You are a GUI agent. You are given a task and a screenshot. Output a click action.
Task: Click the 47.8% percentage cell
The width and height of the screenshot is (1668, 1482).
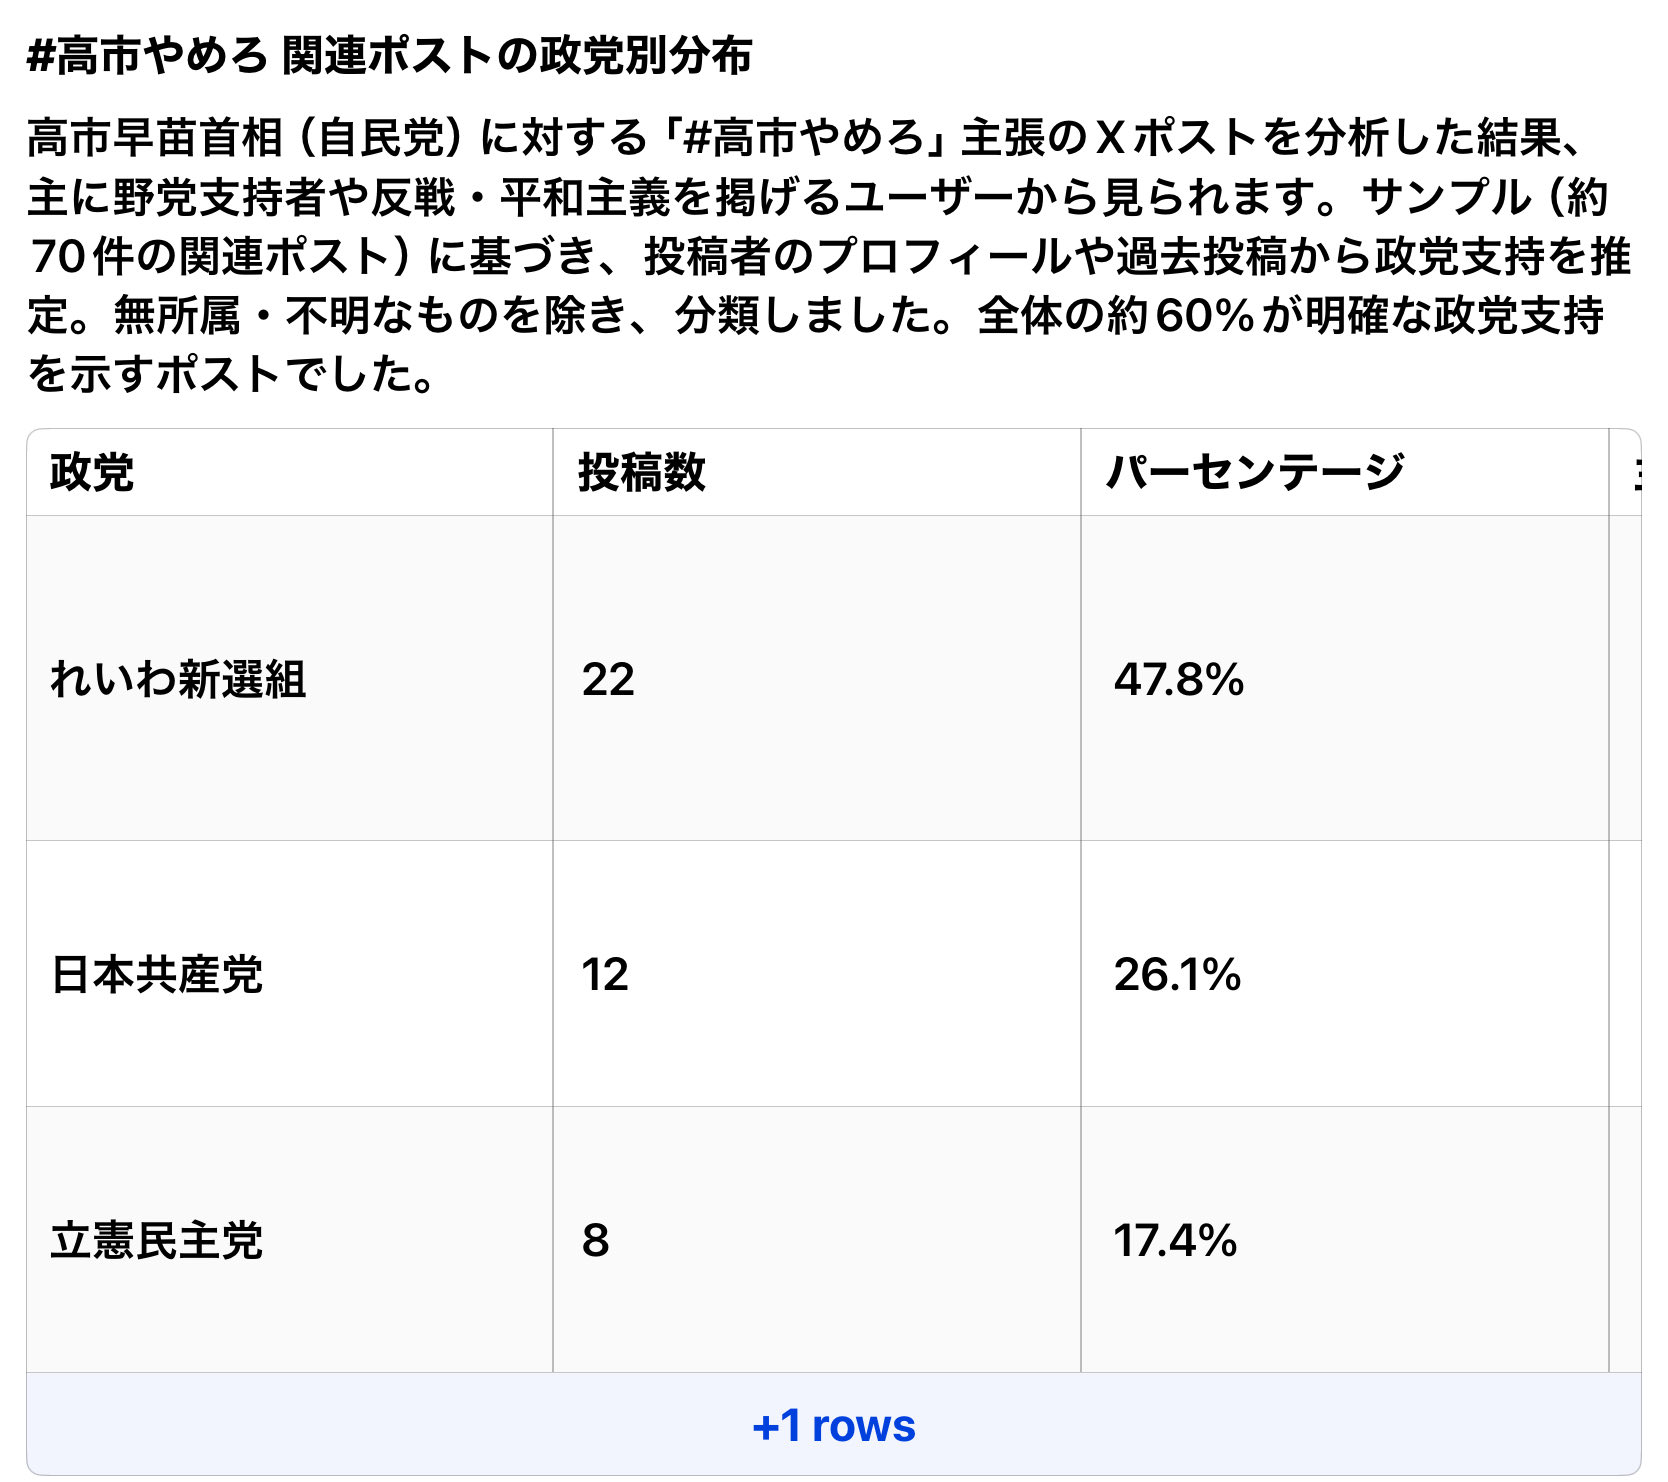[1179, 679]
